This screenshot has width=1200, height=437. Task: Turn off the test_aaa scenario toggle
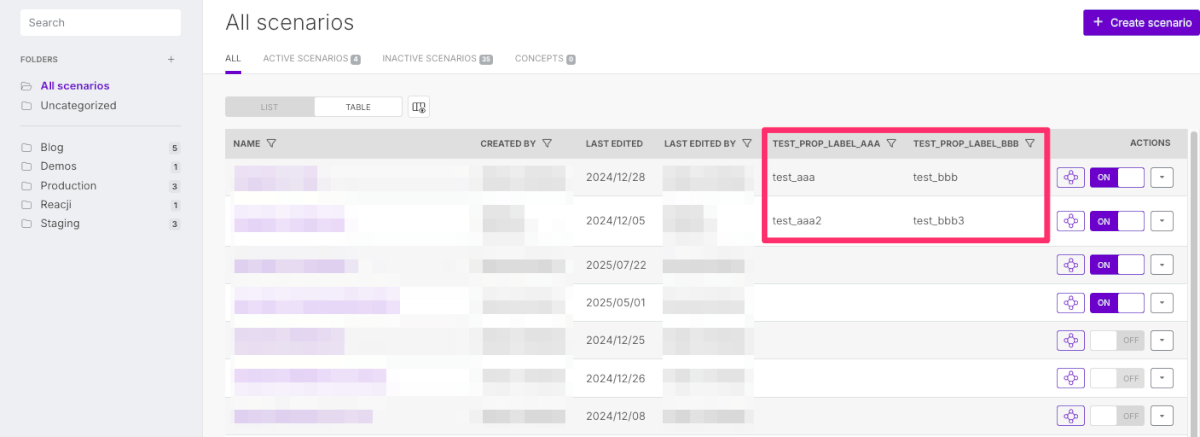coord(1117,178)
